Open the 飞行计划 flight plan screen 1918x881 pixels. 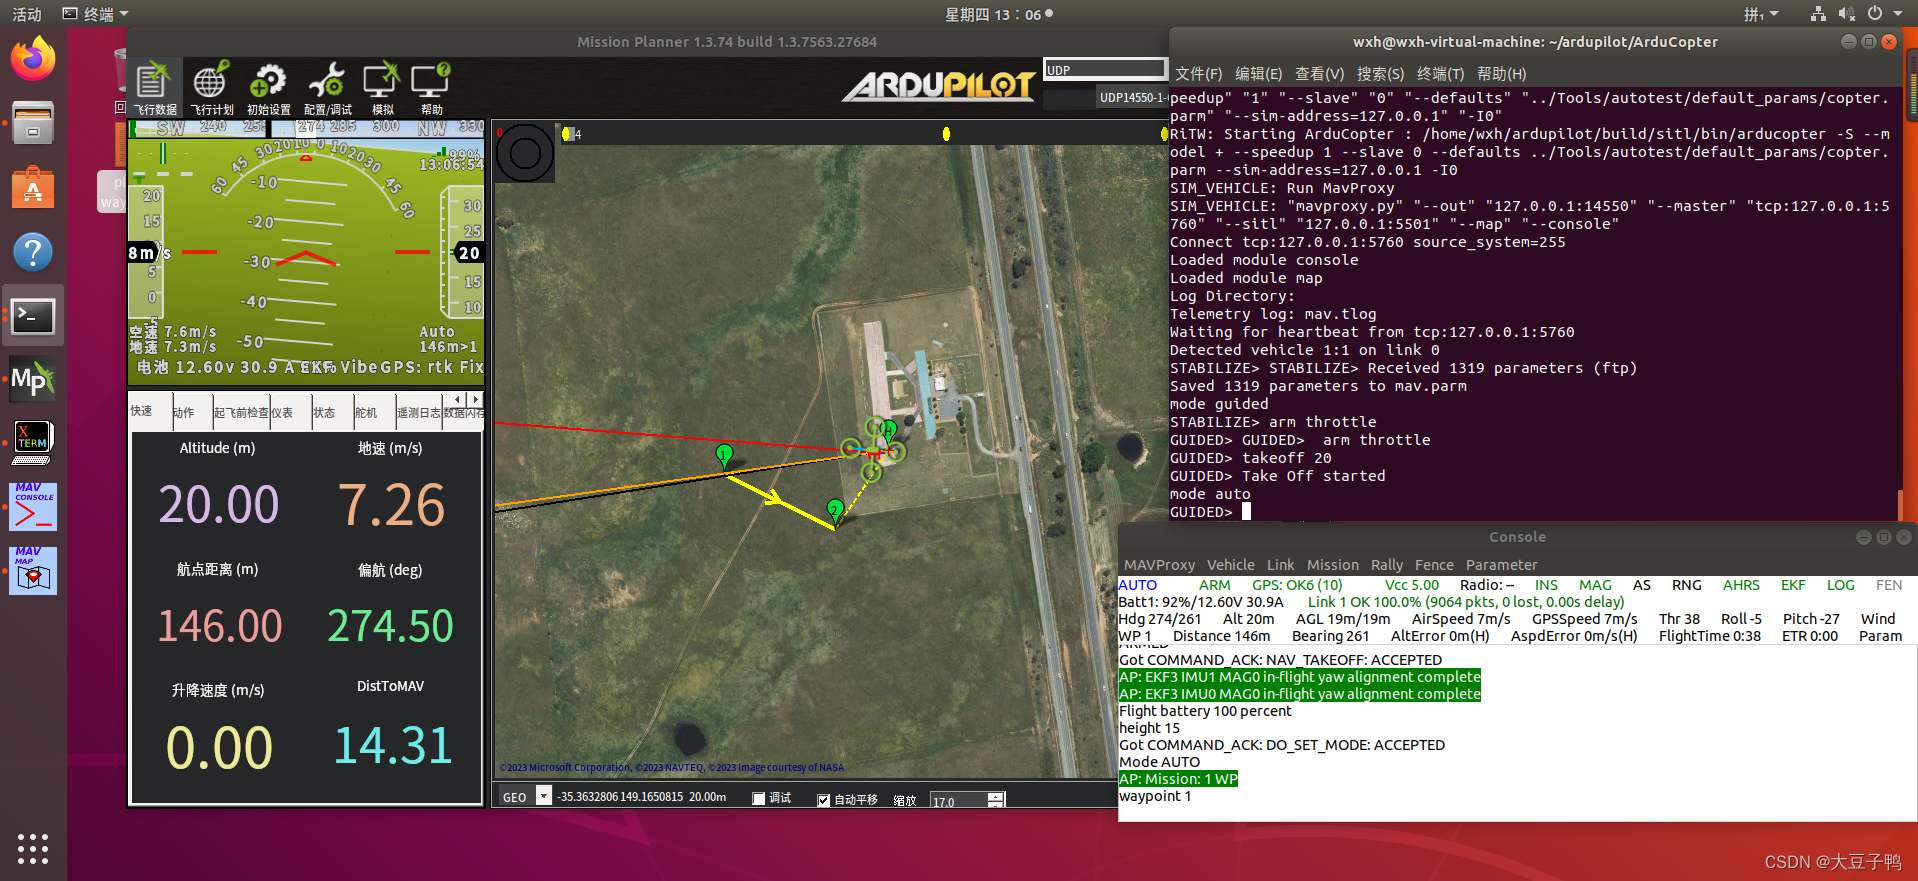(212, 87)
